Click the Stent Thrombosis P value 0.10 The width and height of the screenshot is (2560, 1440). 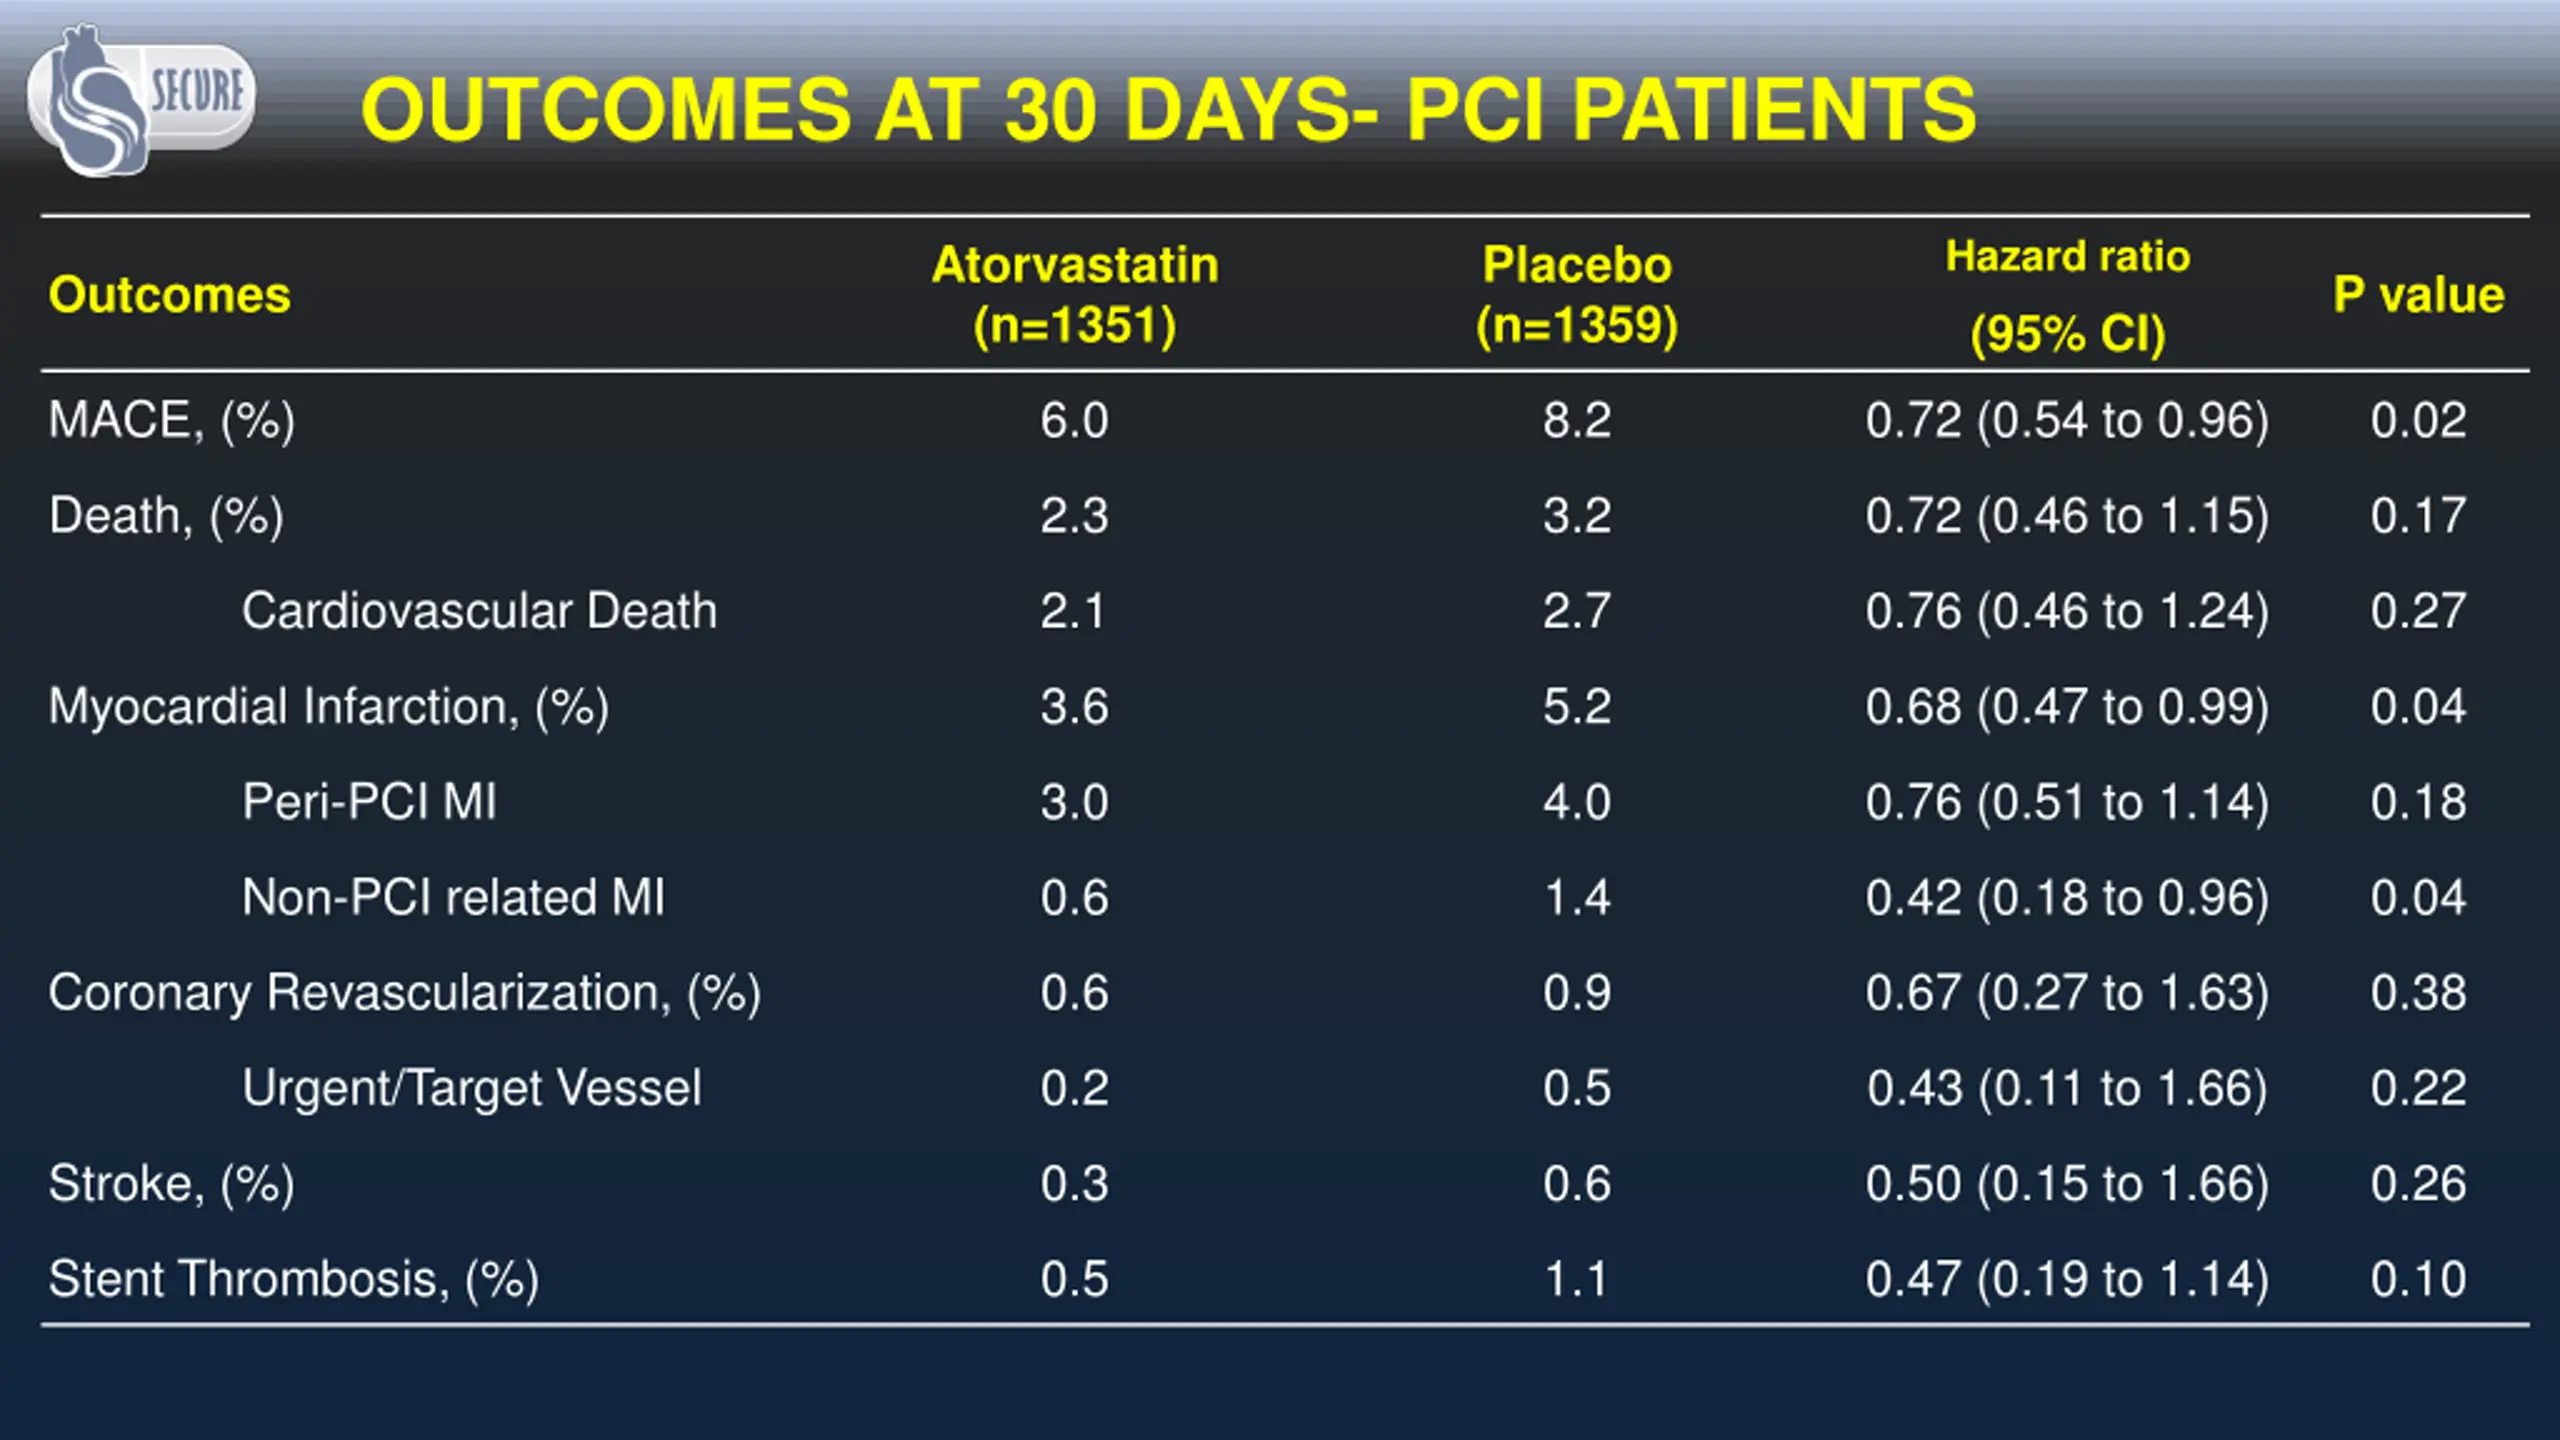(2419, 1279)
